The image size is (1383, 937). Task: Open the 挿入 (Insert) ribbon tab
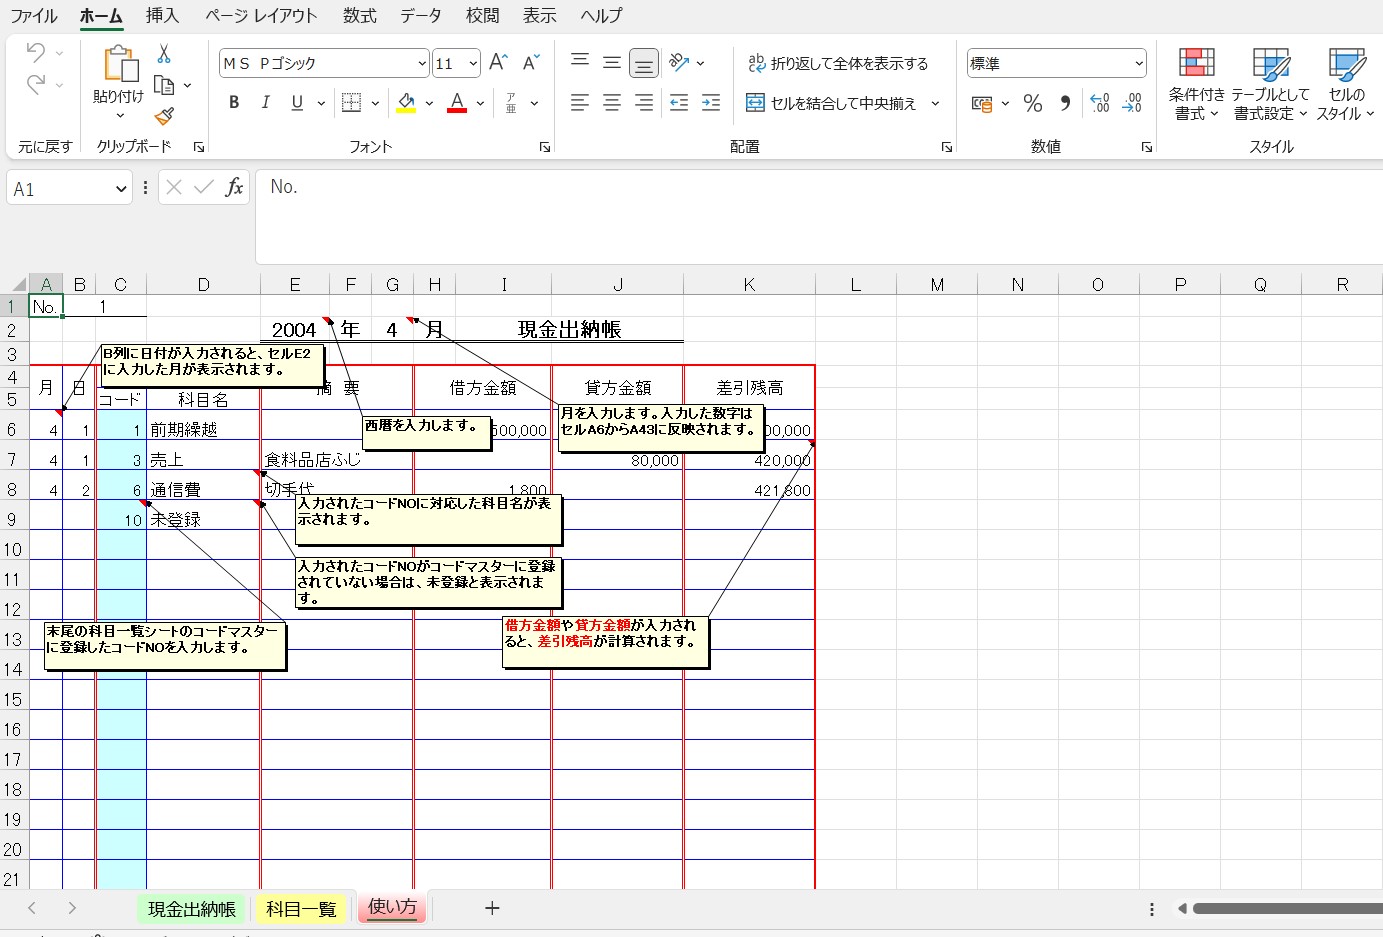[162, 16]
